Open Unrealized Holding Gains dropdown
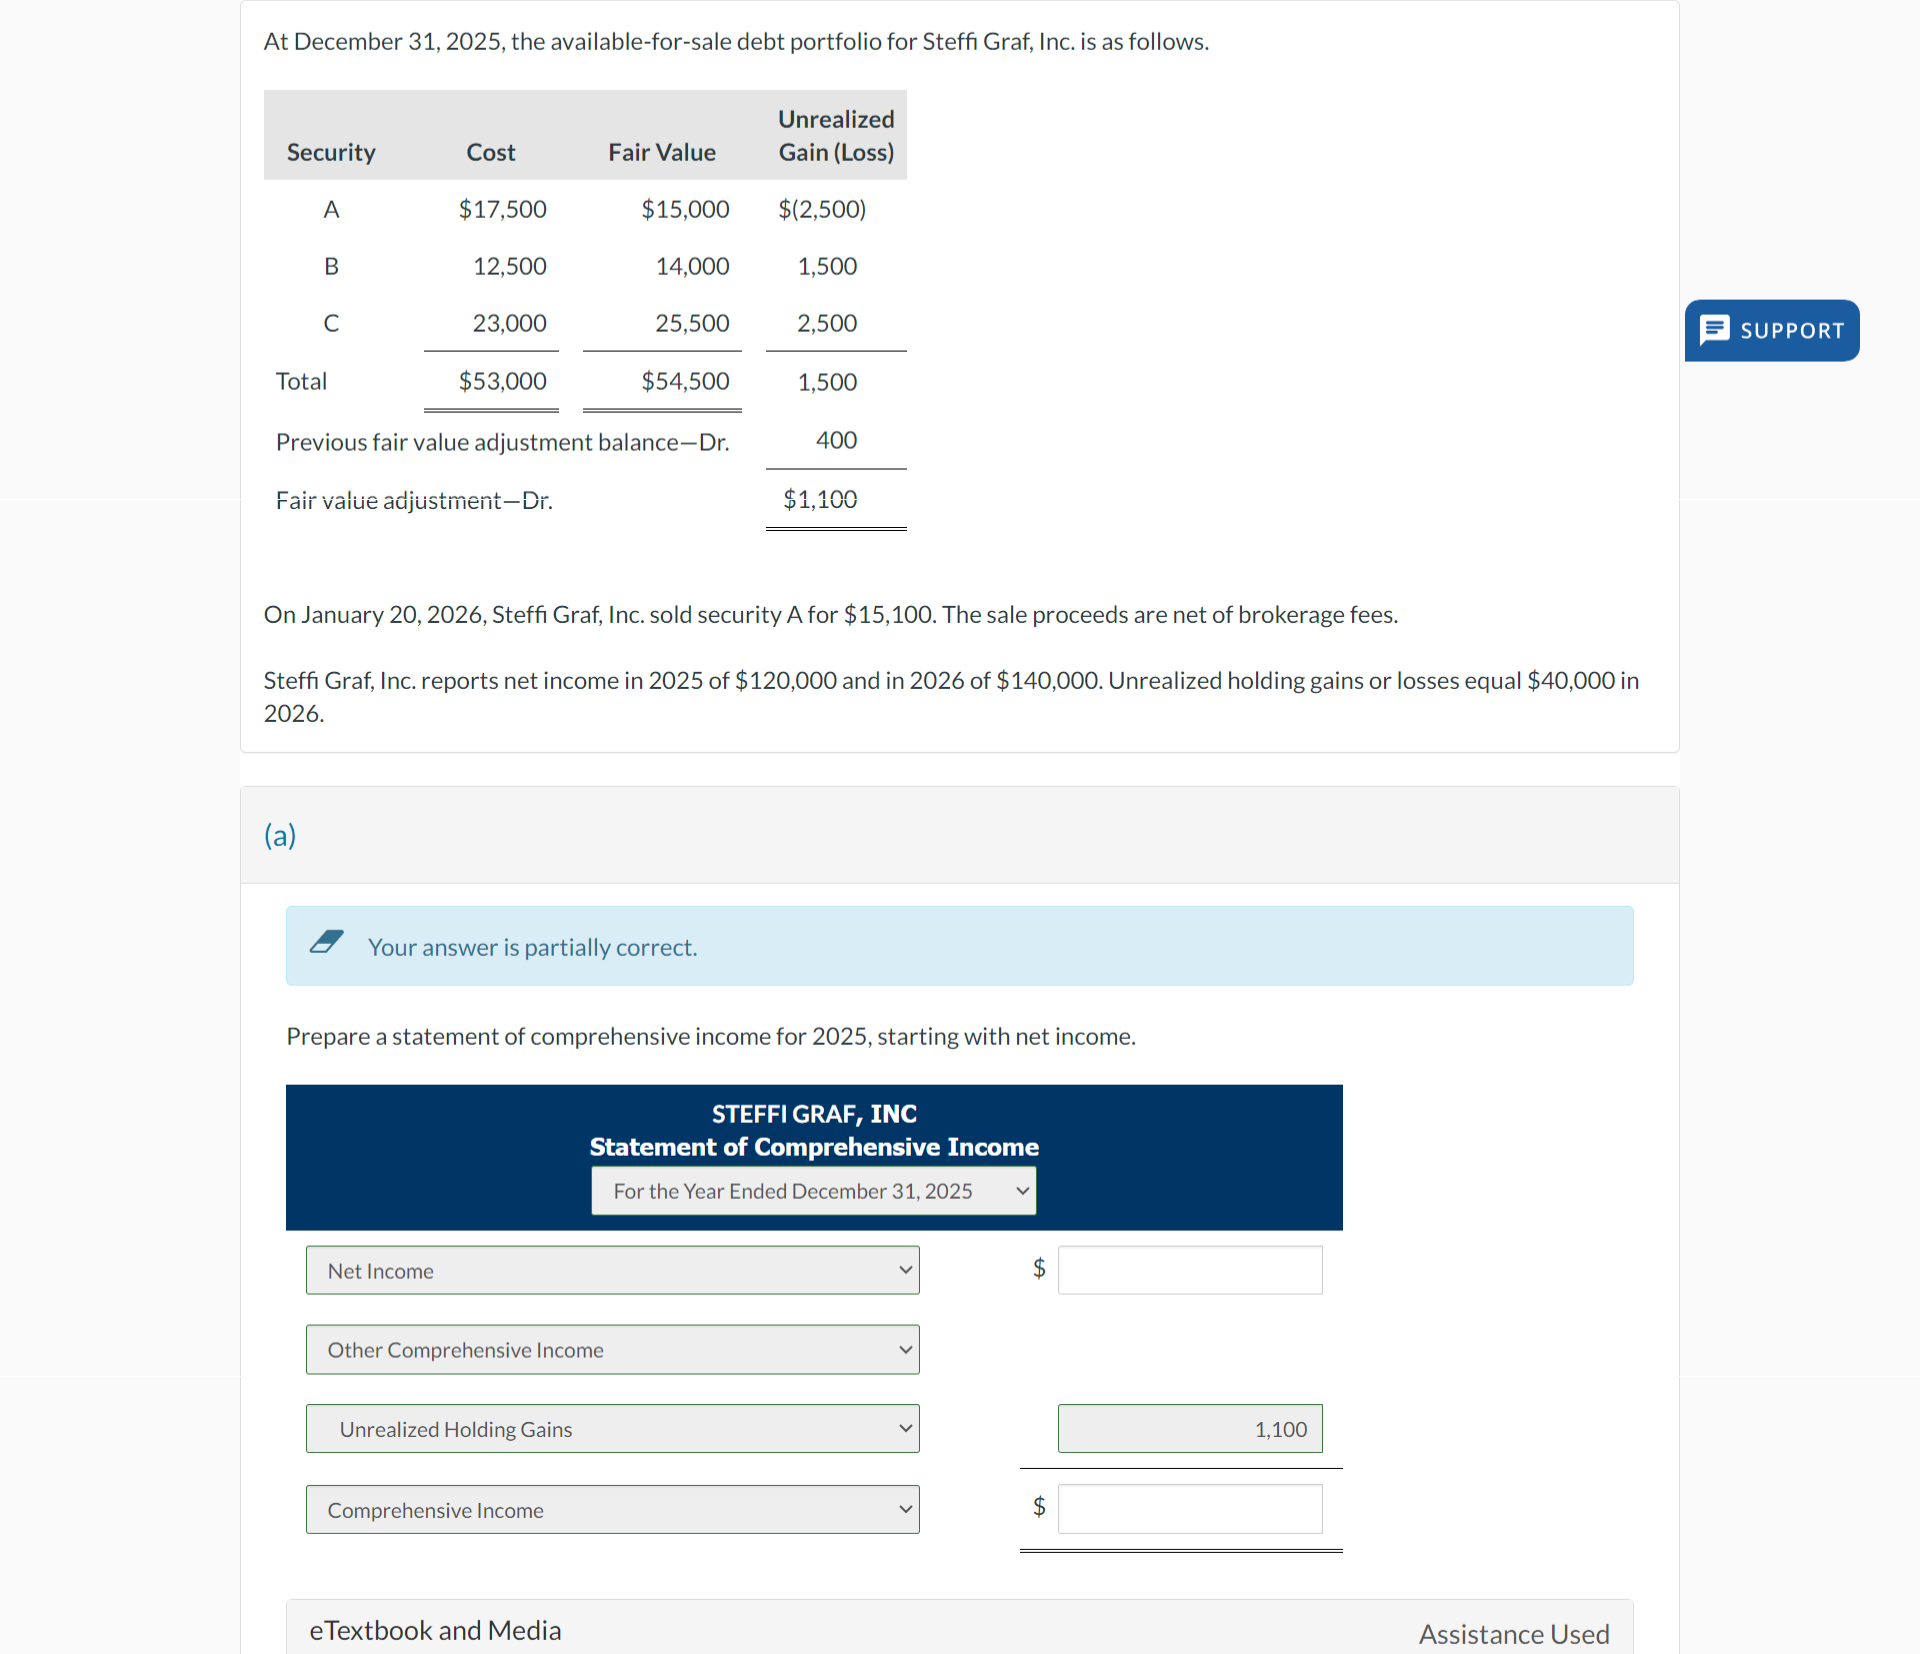The image size is (1920, 1654). click(x=612, y=1429)
